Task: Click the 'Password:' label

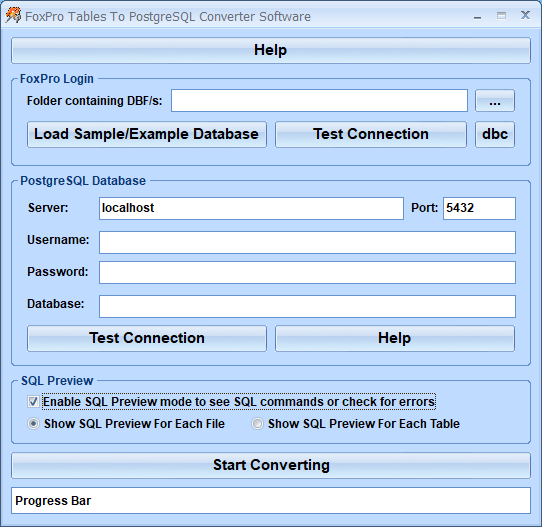Action: [x=58, y=272]
